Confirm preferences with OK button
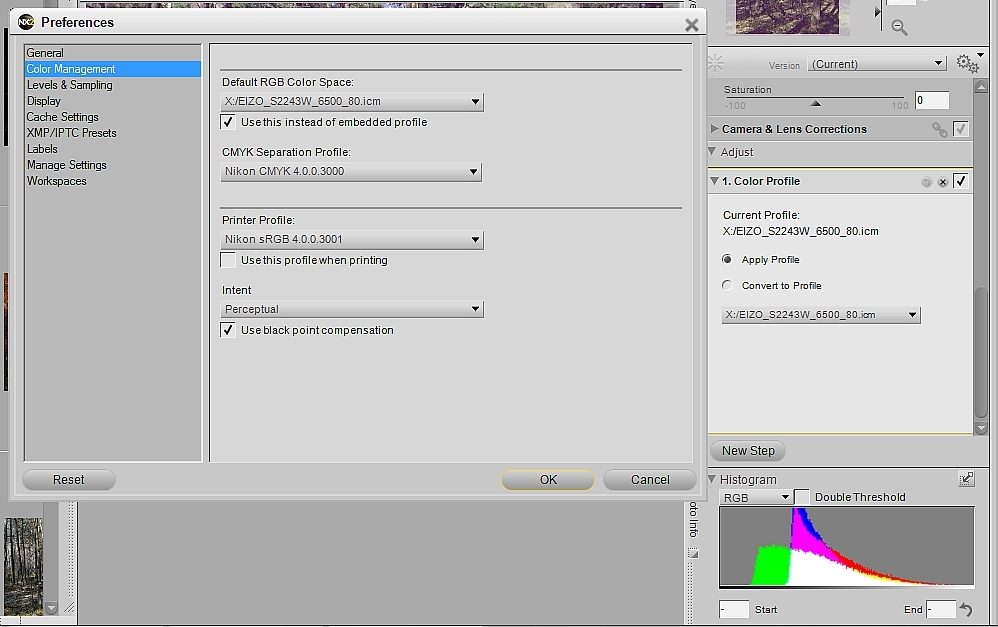 pos(548,480)
